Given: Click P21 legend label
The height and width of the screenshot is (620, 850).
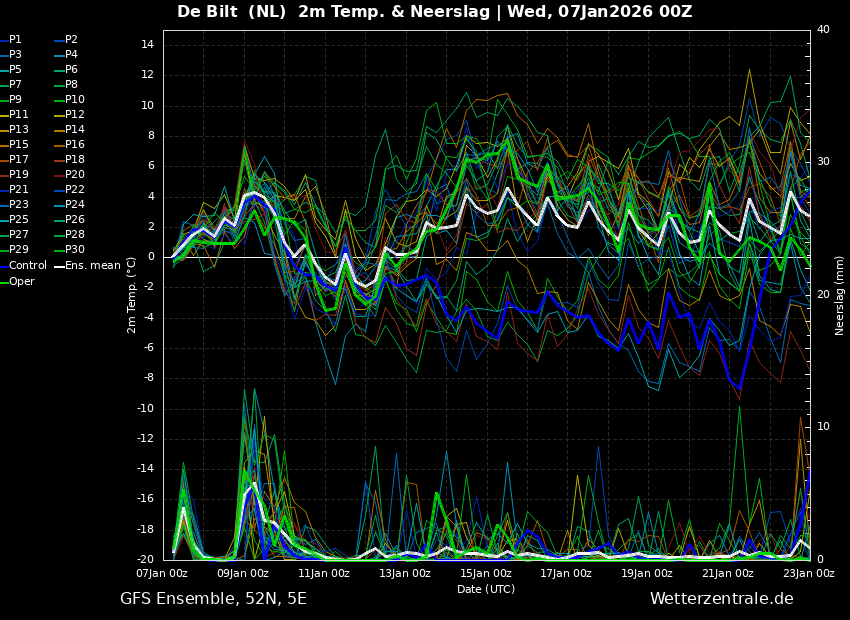Looking at the screenshot, I should click(14, 190).
